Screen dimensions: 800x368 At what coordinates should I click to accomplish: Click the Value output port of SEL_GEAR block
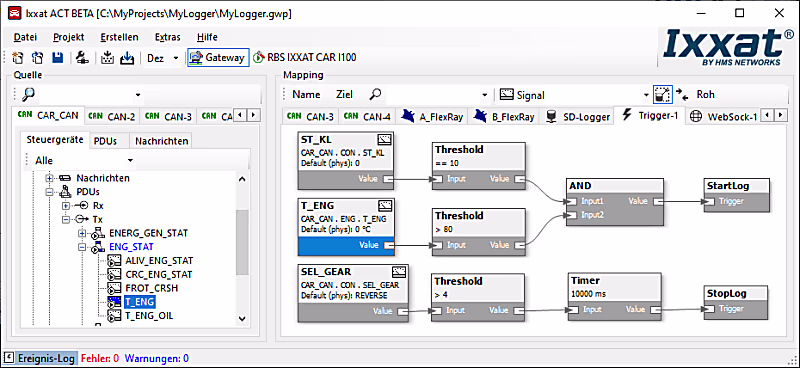point(403,311)
